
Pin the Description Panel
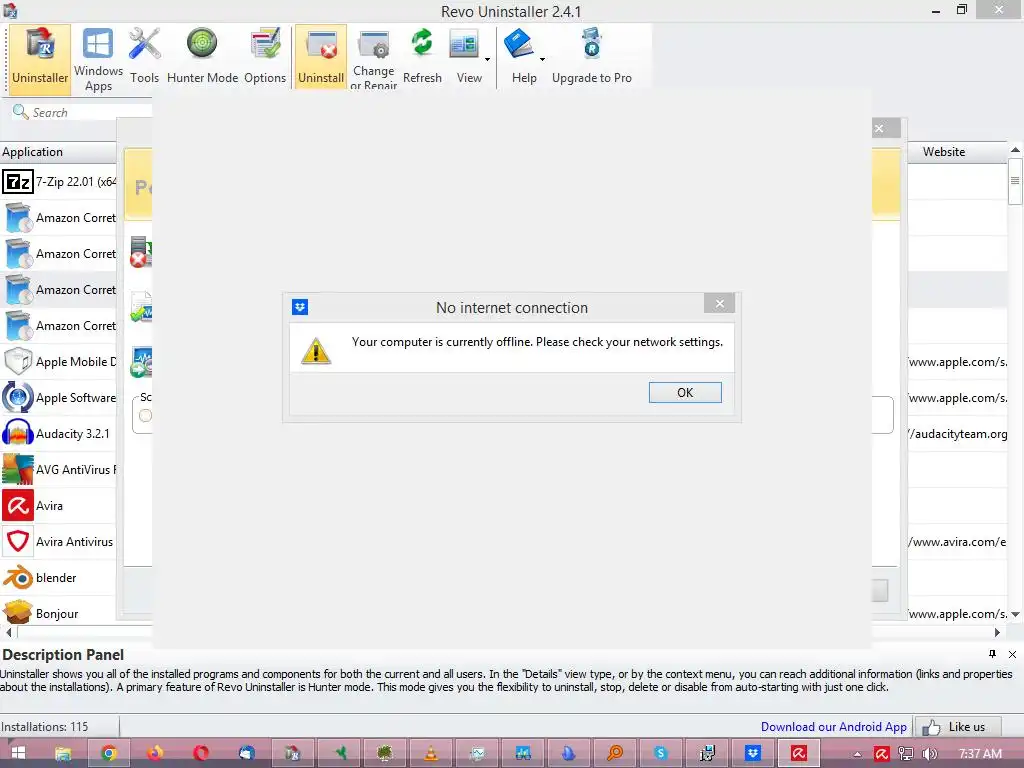click(x=993, y=654)
